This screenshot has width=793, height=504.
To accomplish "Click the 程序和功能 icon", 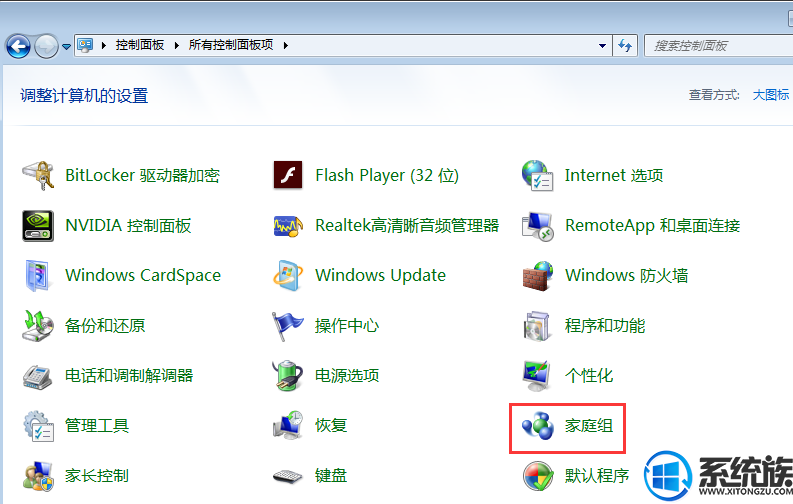I will pyautogui.click(x=536, y=326).
